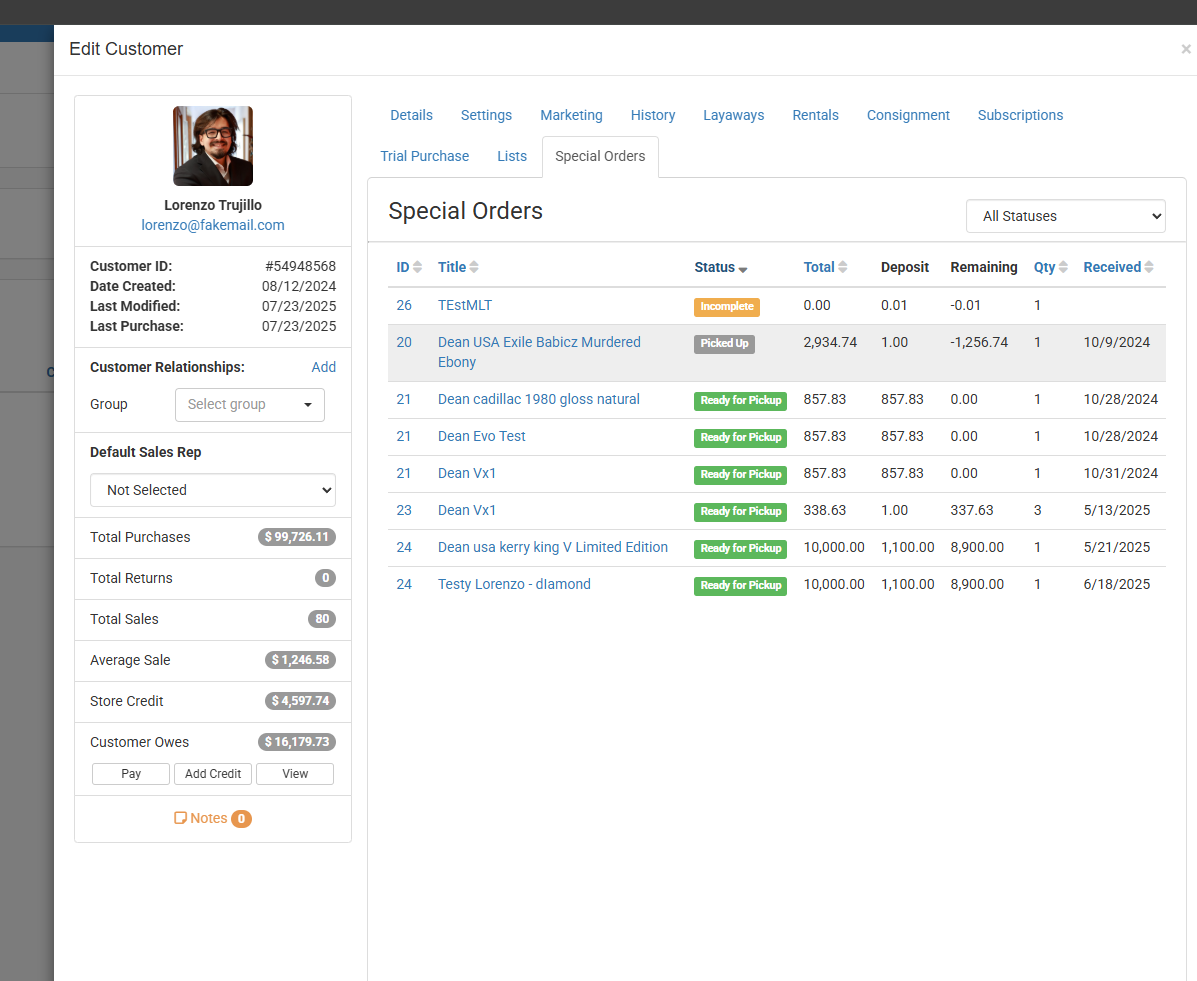Open the Consignment tab
The image size is (1197, 981).
tap(908, 115)
